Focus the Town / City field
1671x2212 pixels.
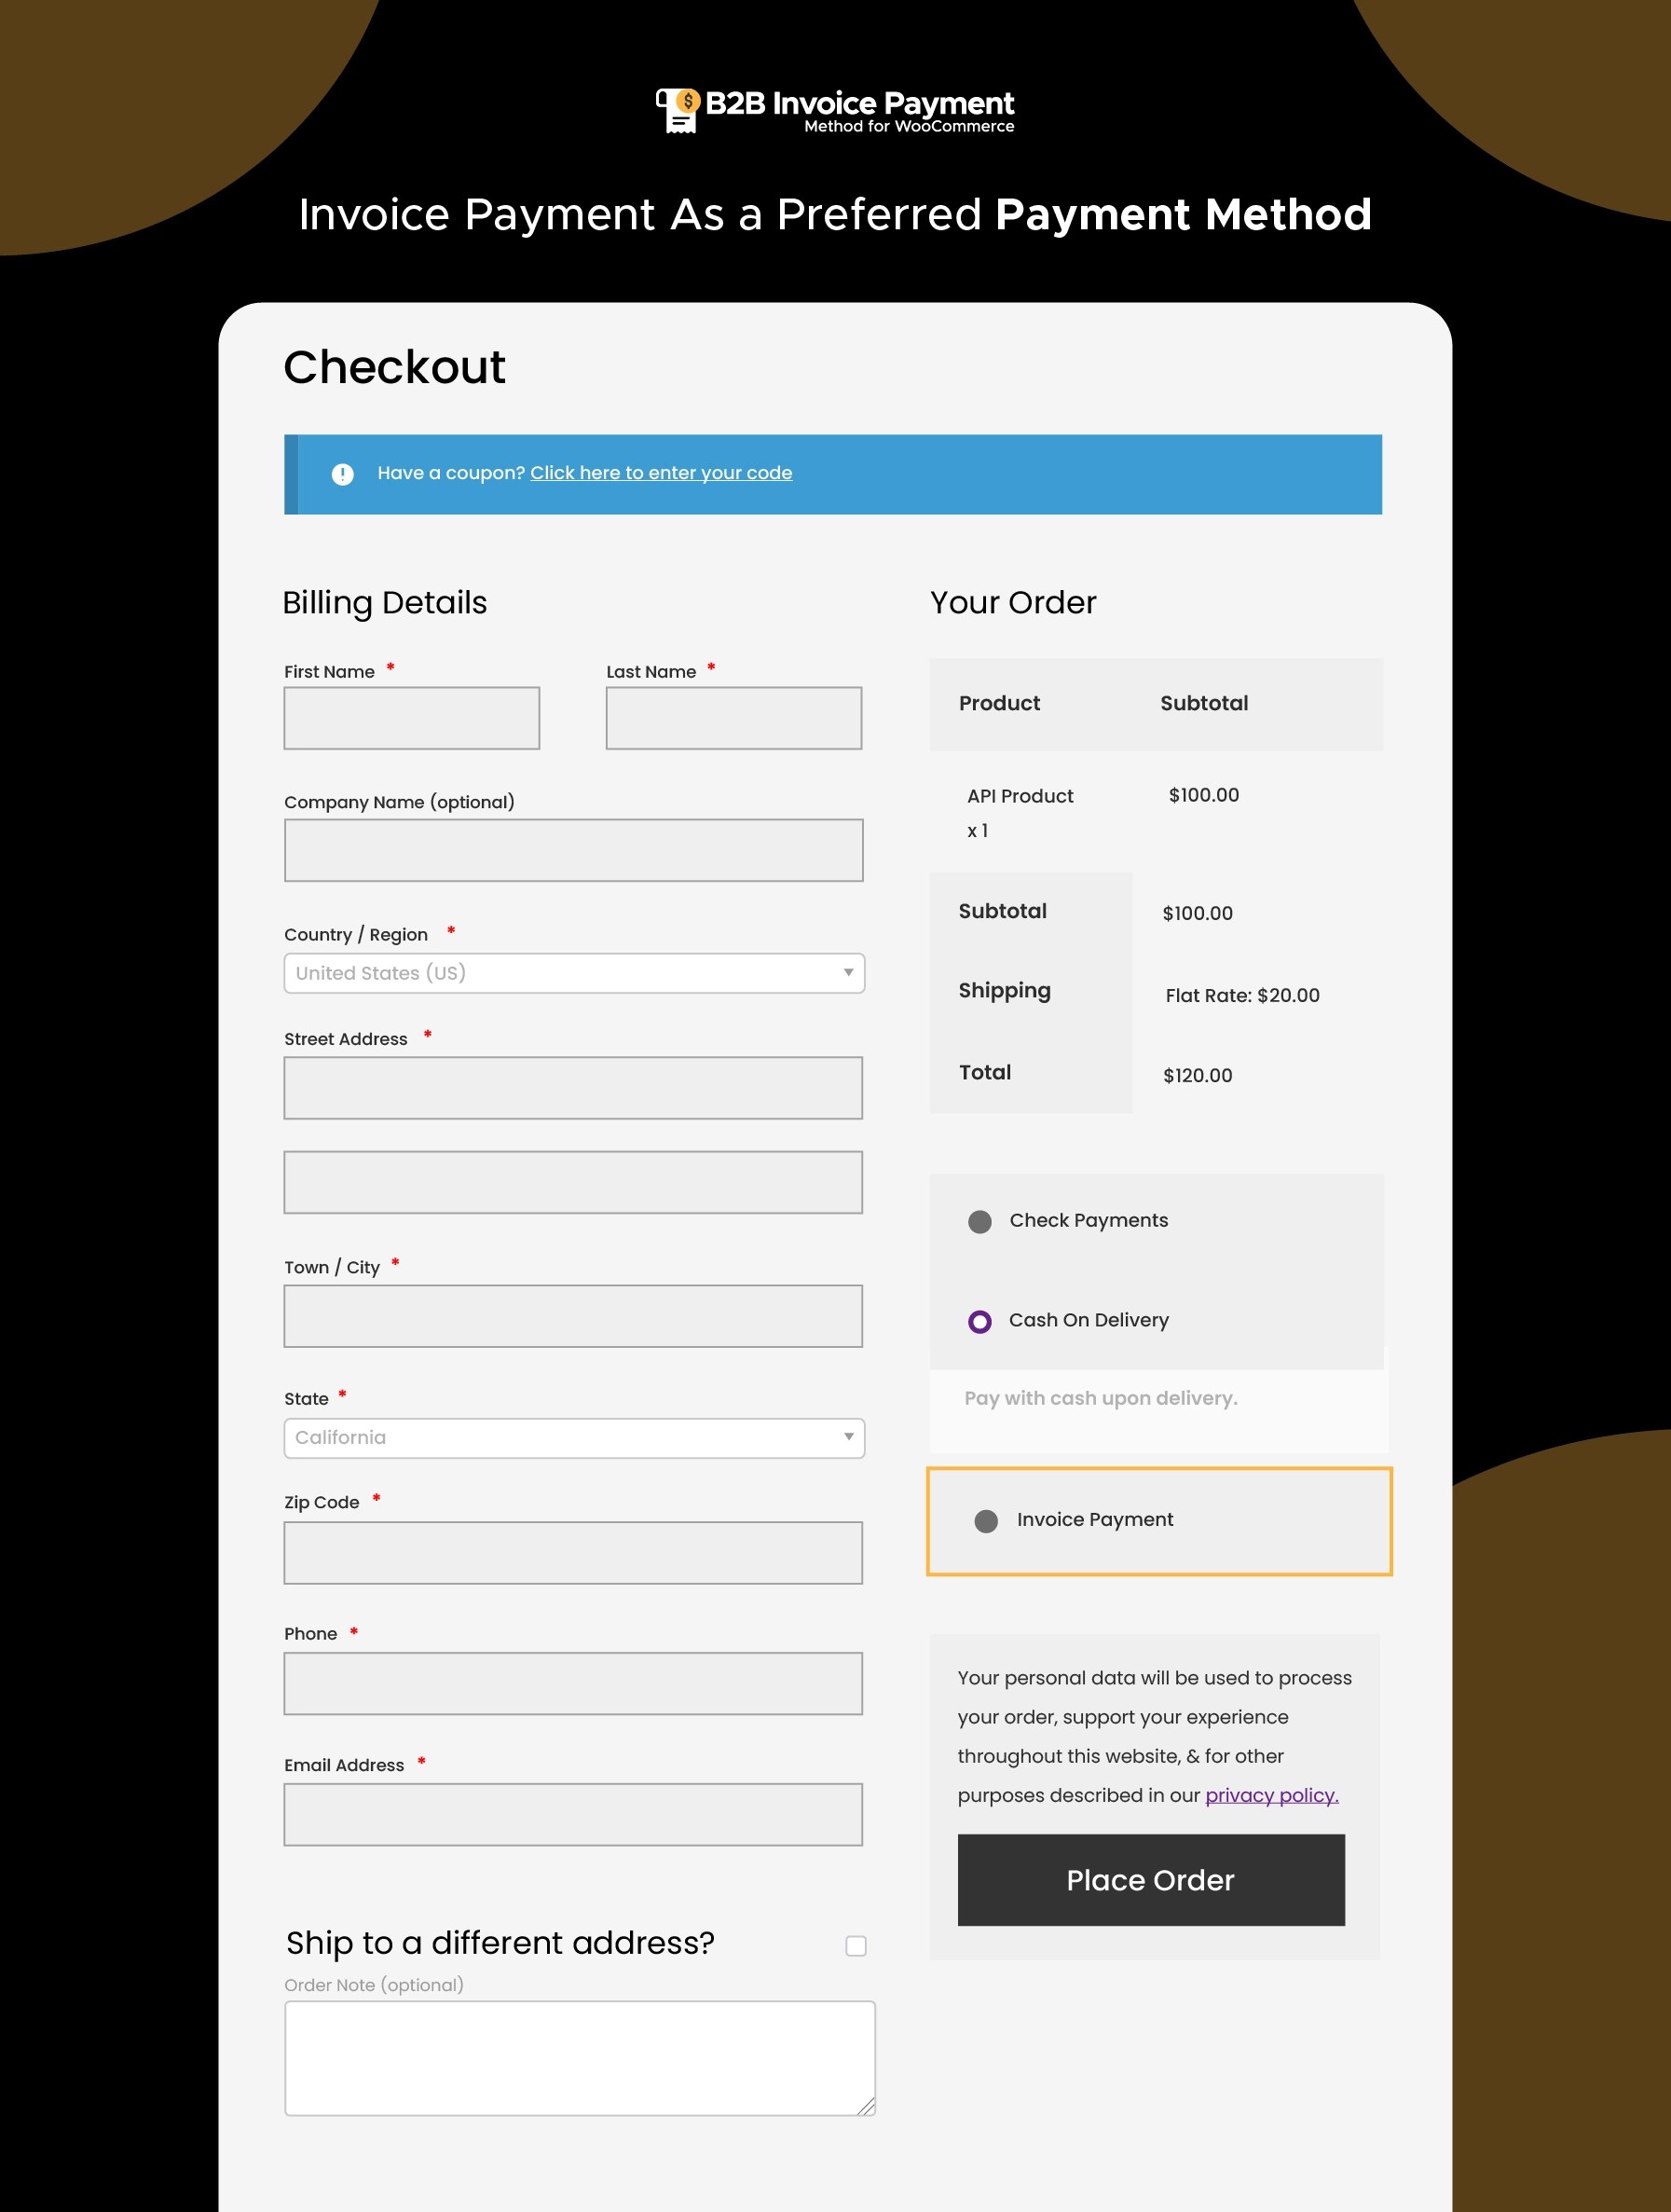pyautogui.click(x=572, y=1315)
